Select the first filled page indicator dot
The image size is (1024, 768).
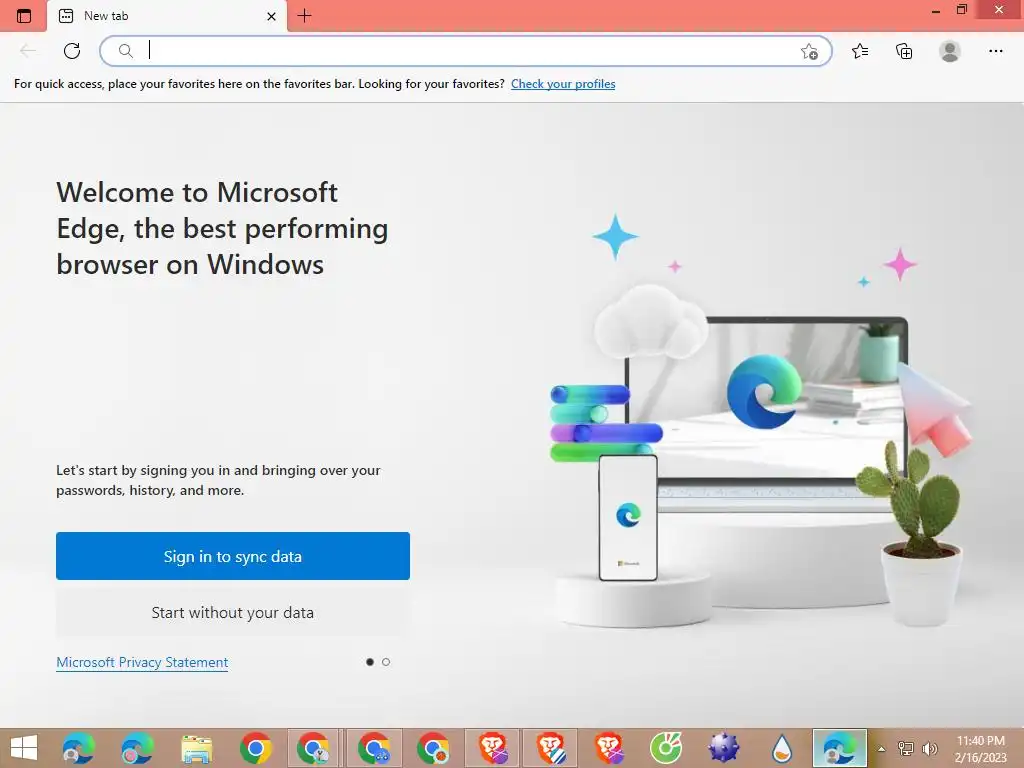(x=370, y=662)
